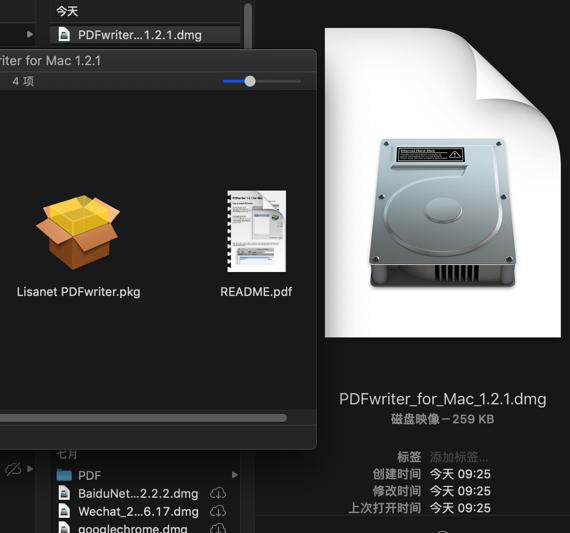The width and height of the screenshot is (570, 533).
Task: Select the googlechrome.dmg file row
Action: pyautogui.click(x=145, y=528)
